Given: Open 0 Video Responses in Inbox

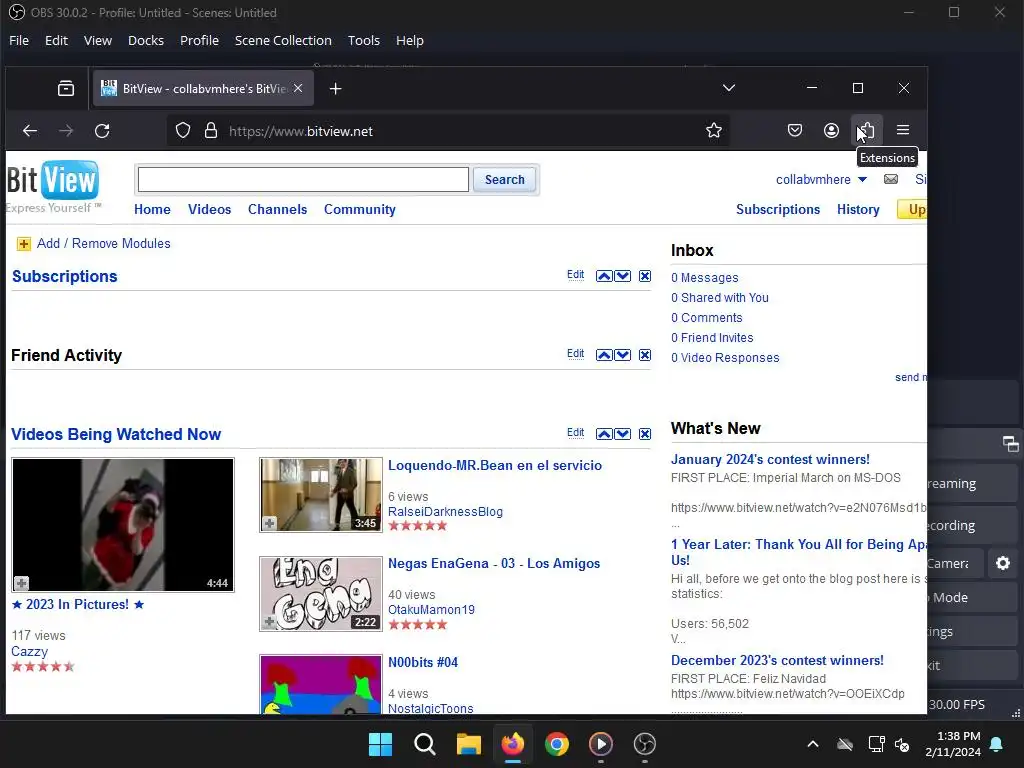Looking at the screenshot, I should point(725,358).
